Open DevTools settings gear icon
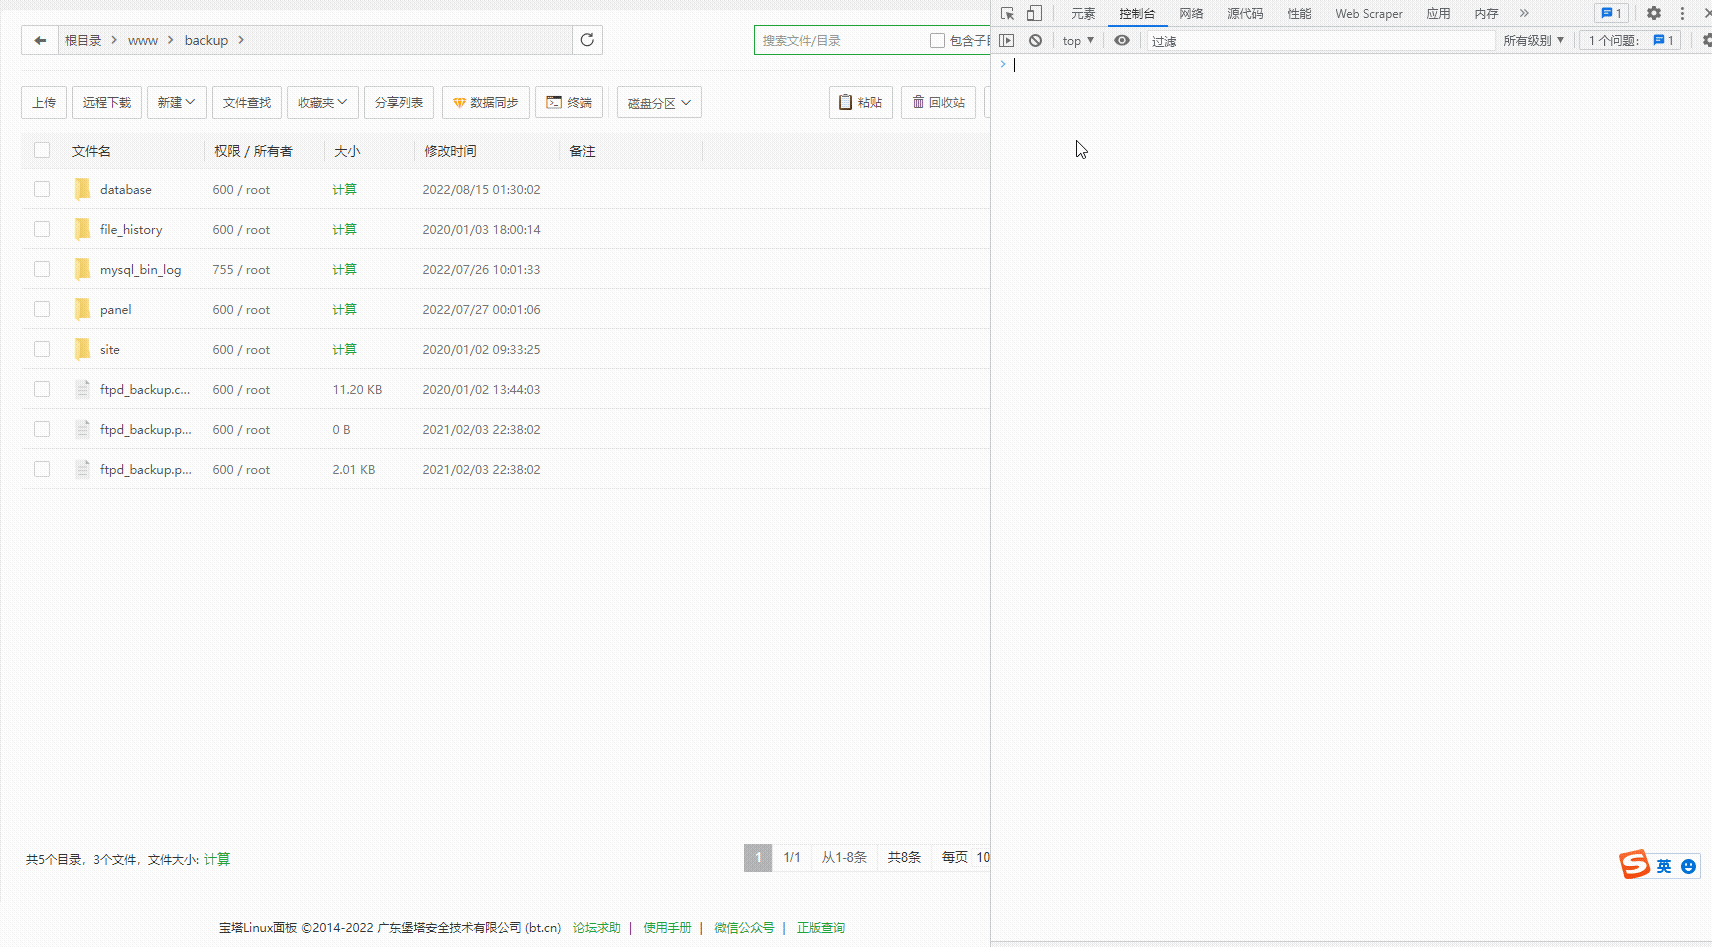1712x947 pixels. (x=1654, y=13)
